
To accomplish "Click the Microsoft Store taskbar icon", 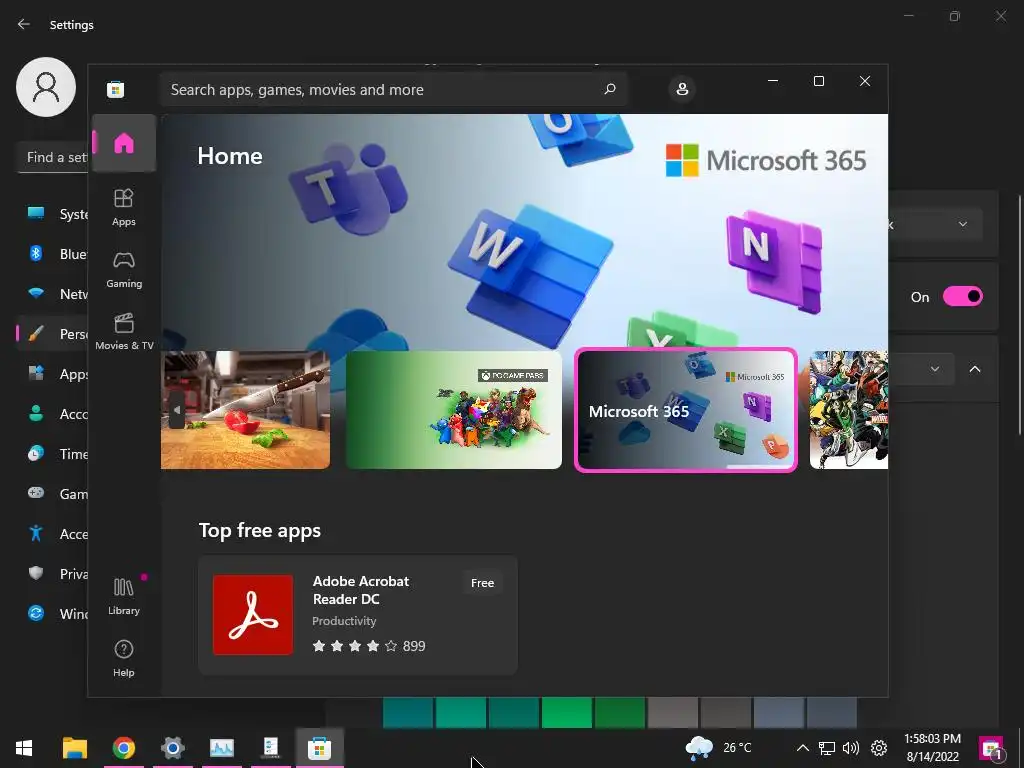I will 319,748.
